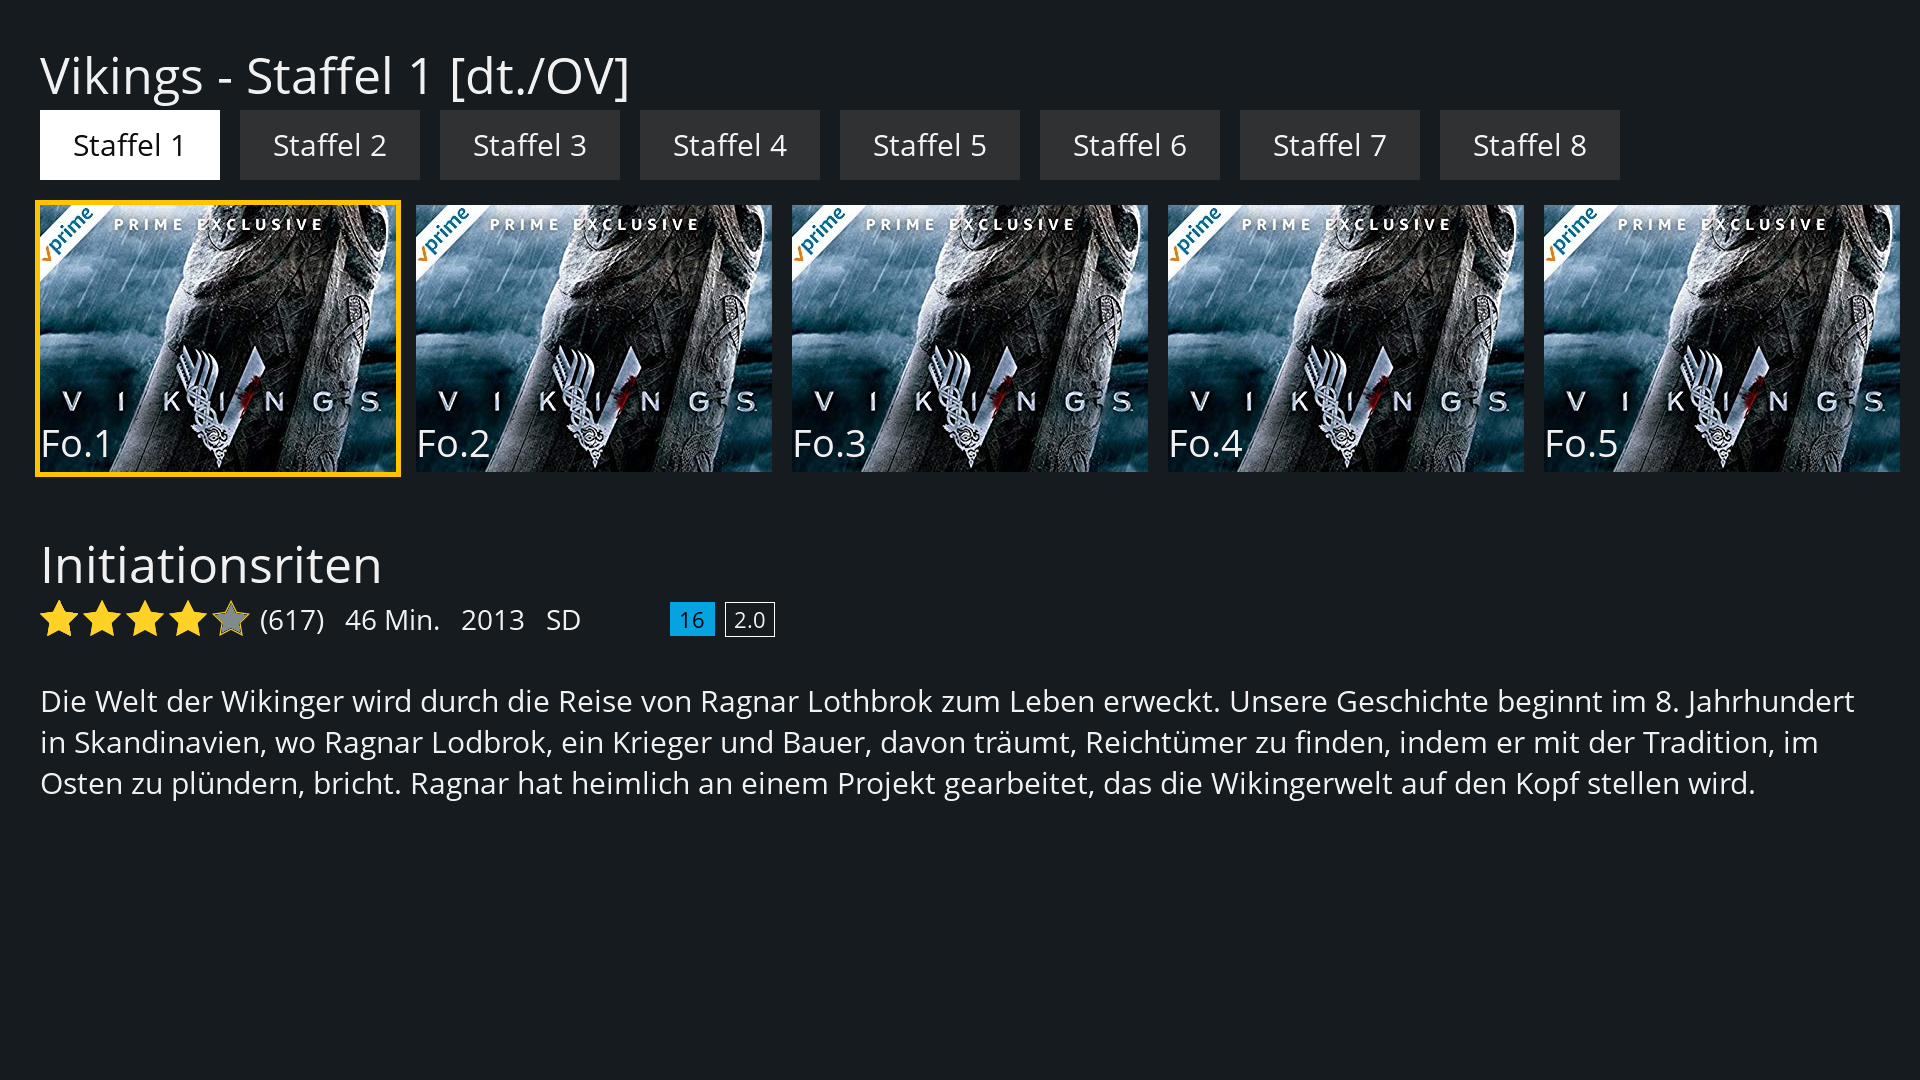The width and height of the screenshot is (1920, 1080).
Task: Click the star rating row
Action: [145, 620]
